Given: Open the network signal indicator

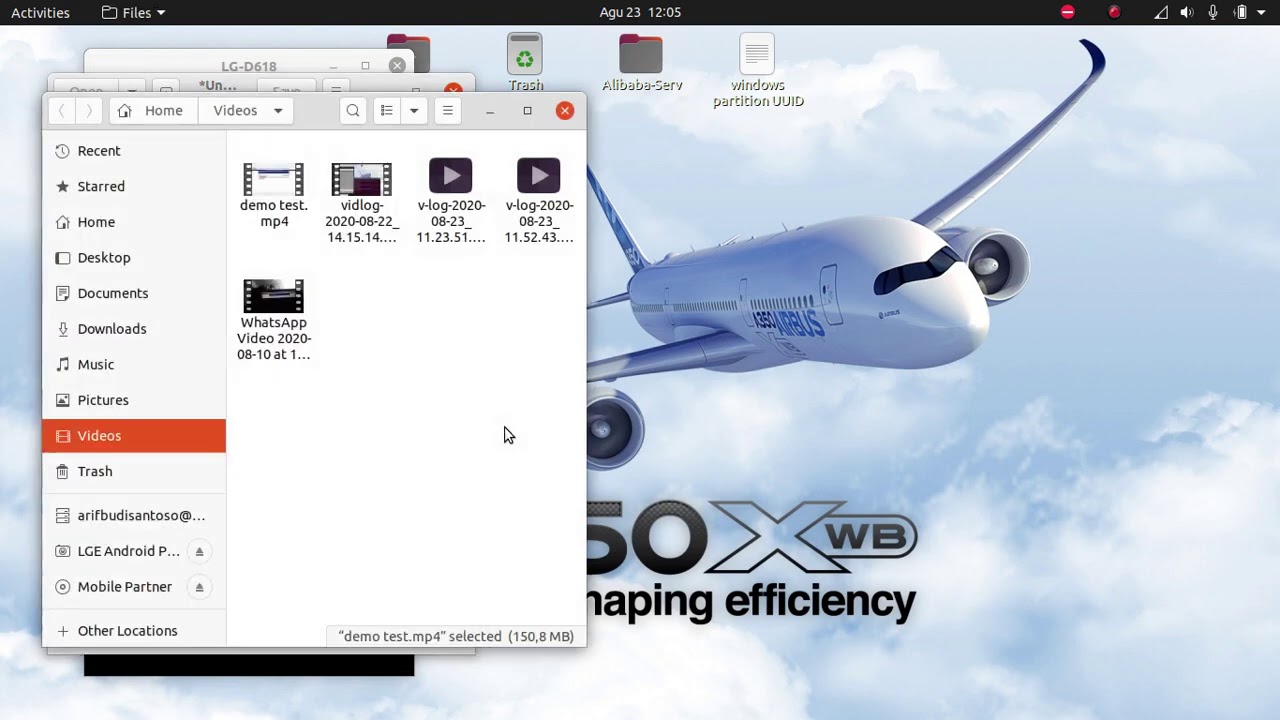Looking at the screenshot, I should 1161,12.
